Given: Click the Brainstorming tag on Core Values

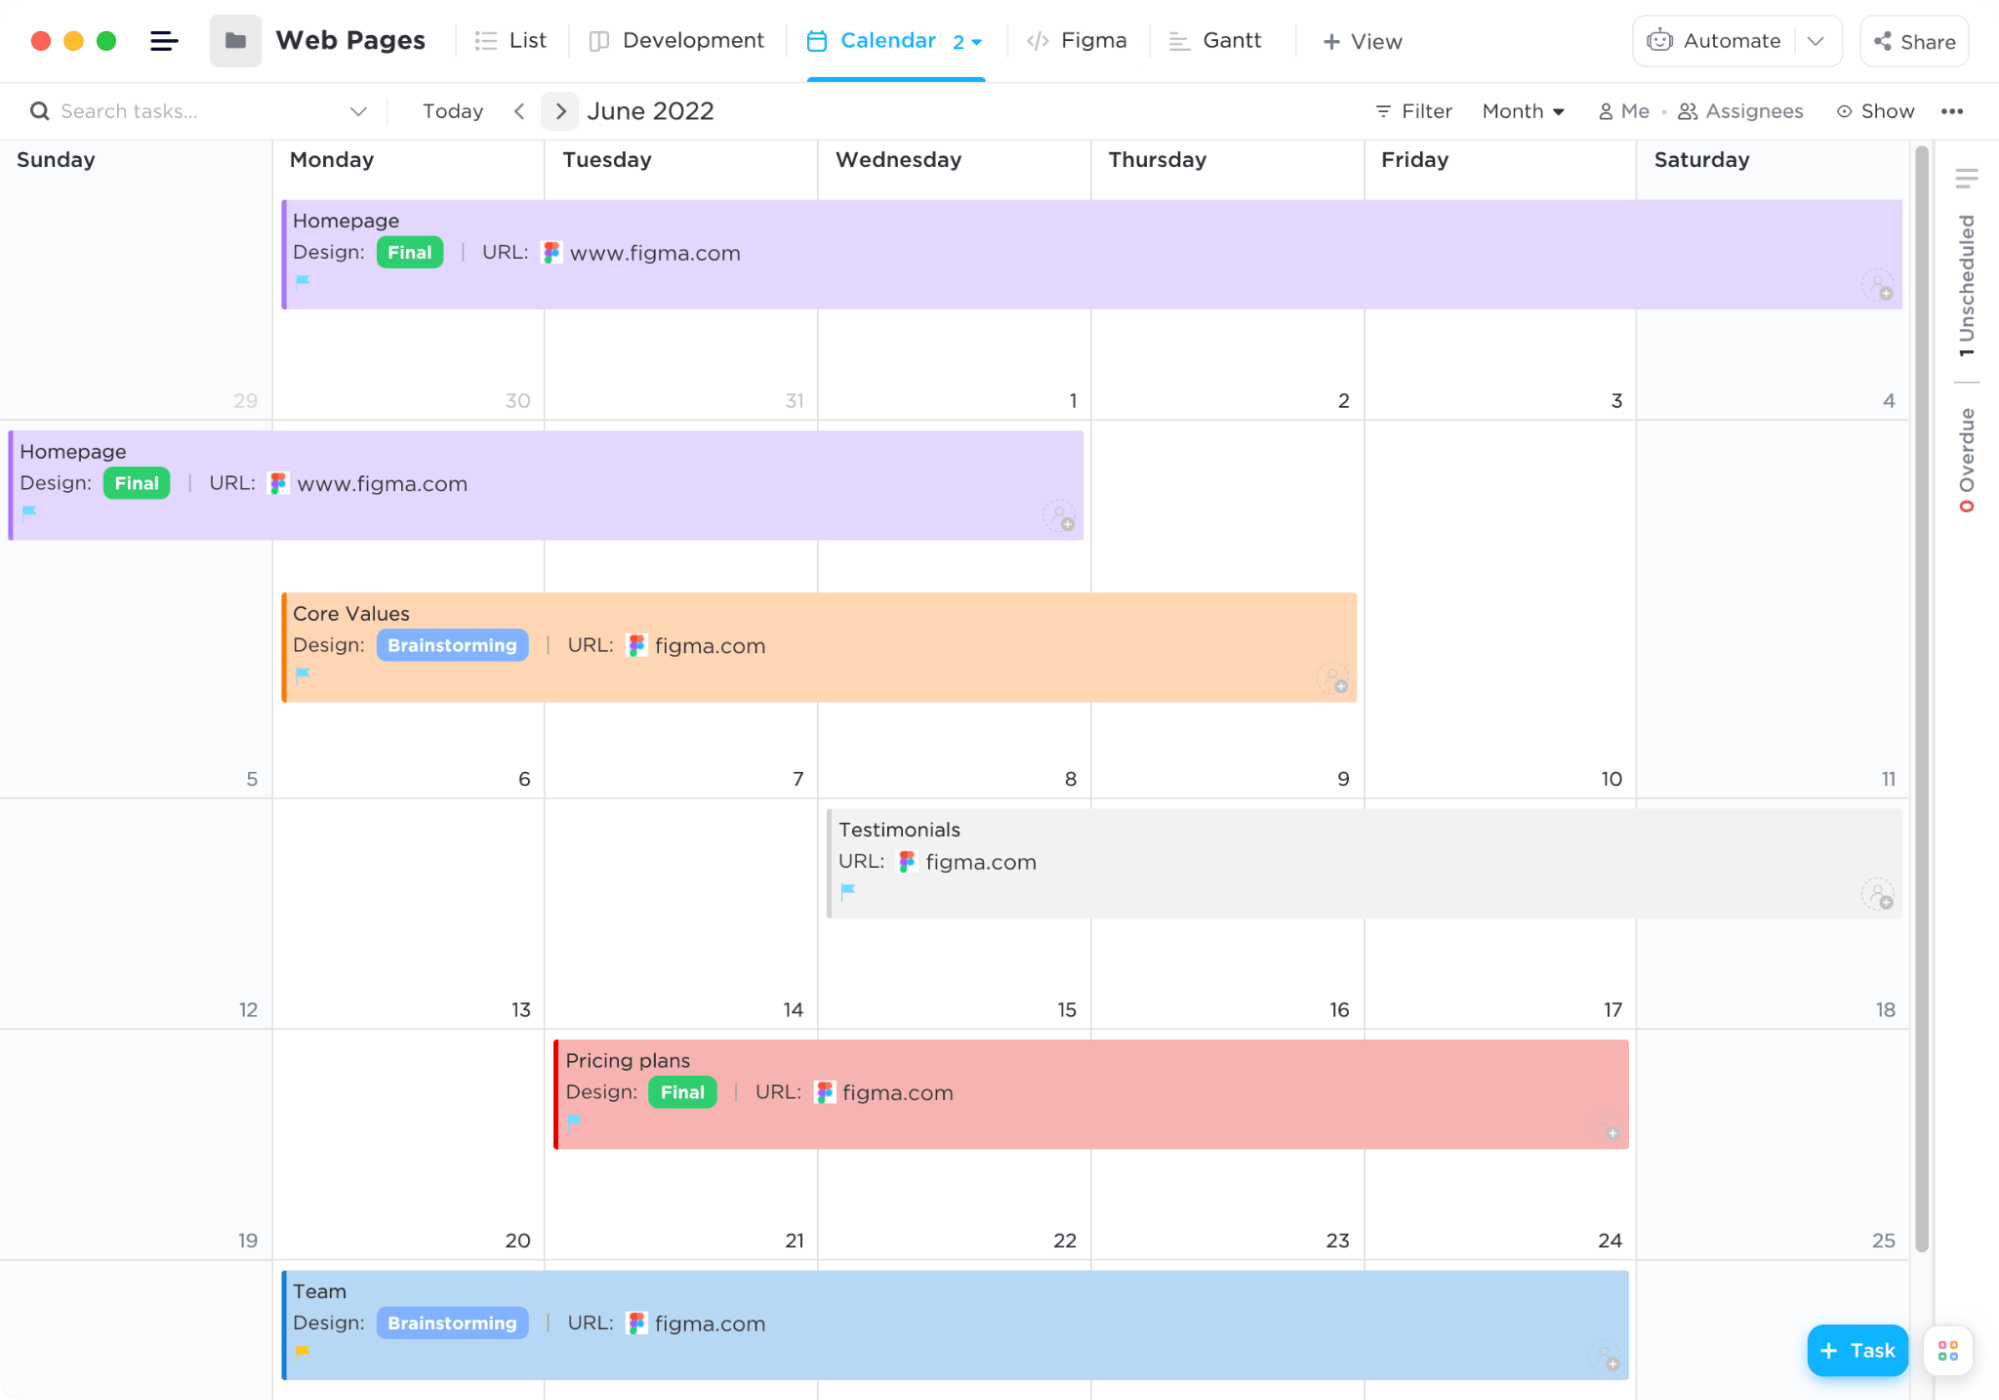Looking at the screenshot, I should click(452, 646).
